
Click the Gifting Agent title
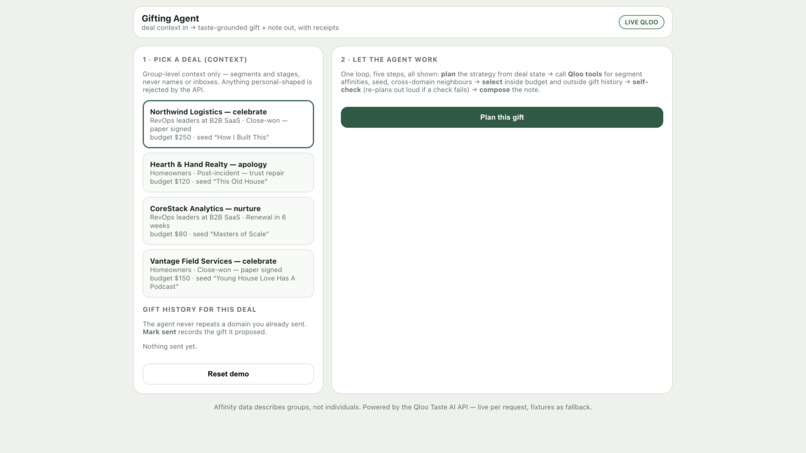coord(170,19)
